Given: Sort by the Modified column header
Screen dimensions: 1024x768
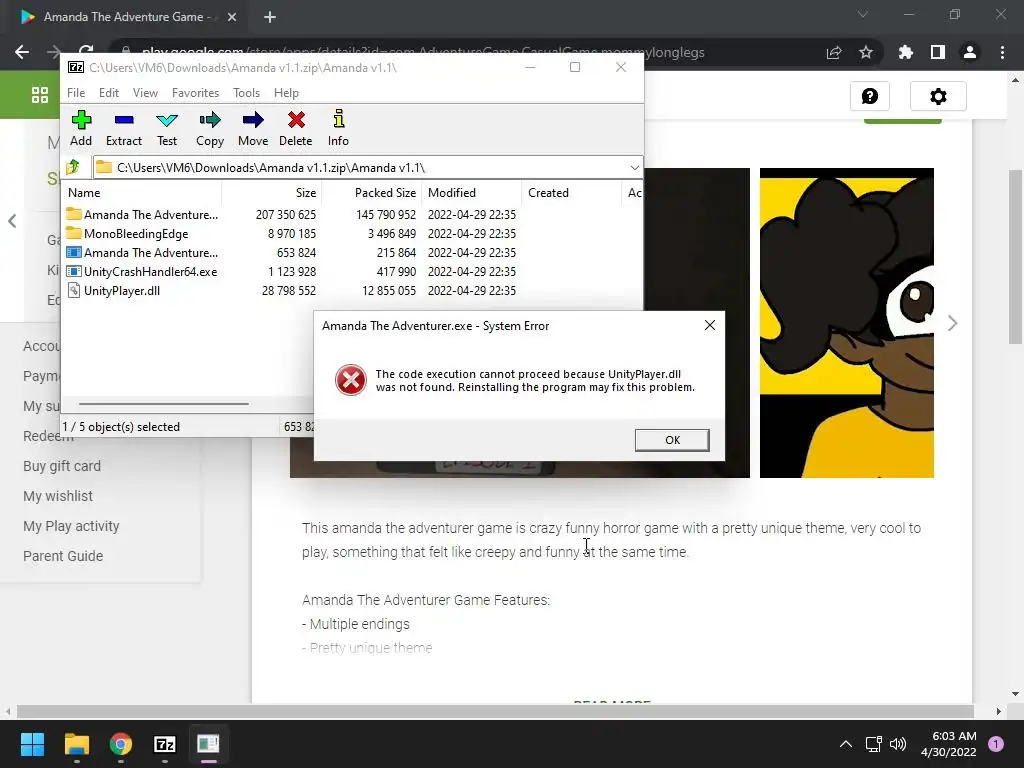Looking at the screenshot, I should coord(472,193).
